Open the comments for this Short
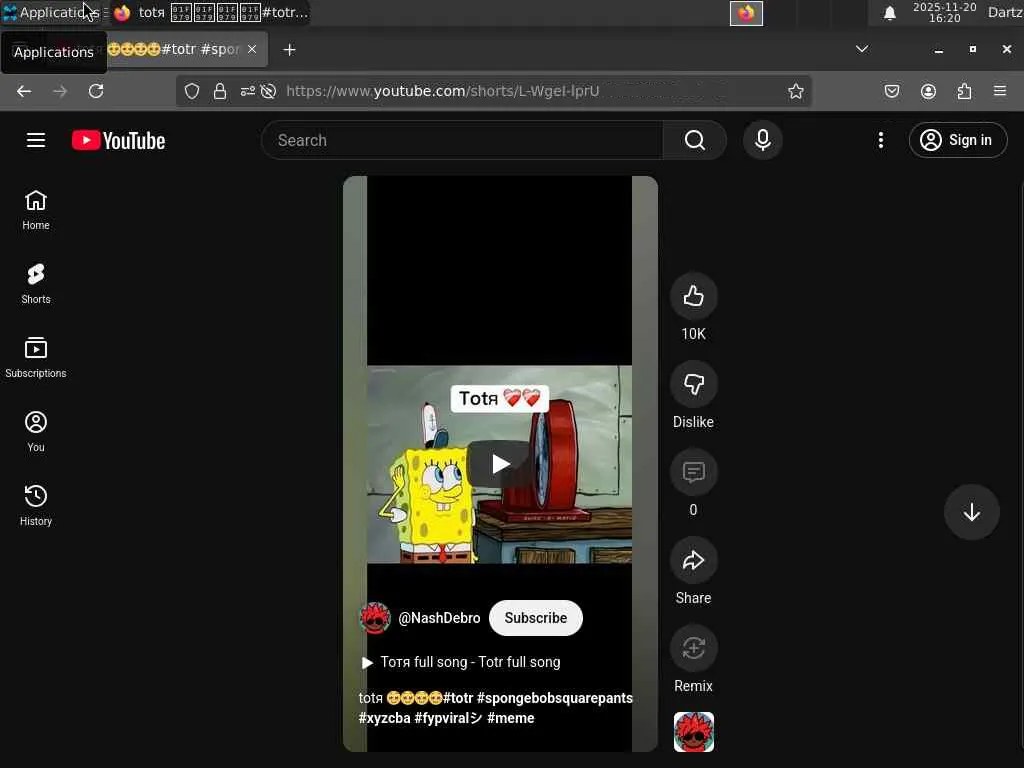The image size is (1024, 768). pyautogui.click(x=694, y=472)
